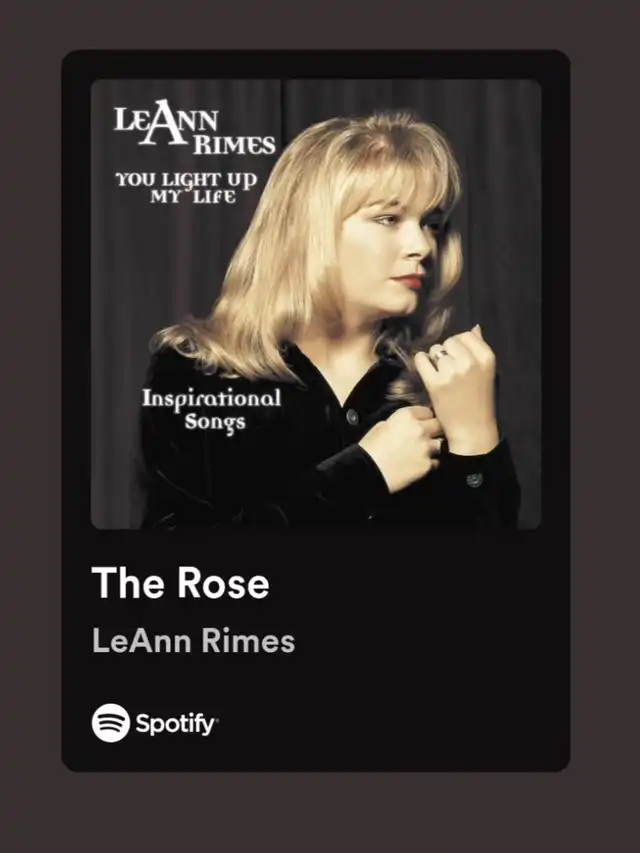Viewport: 640px width, 853px height.
Task: Click the Spotify wordmark text
Action: coord(175,724)
